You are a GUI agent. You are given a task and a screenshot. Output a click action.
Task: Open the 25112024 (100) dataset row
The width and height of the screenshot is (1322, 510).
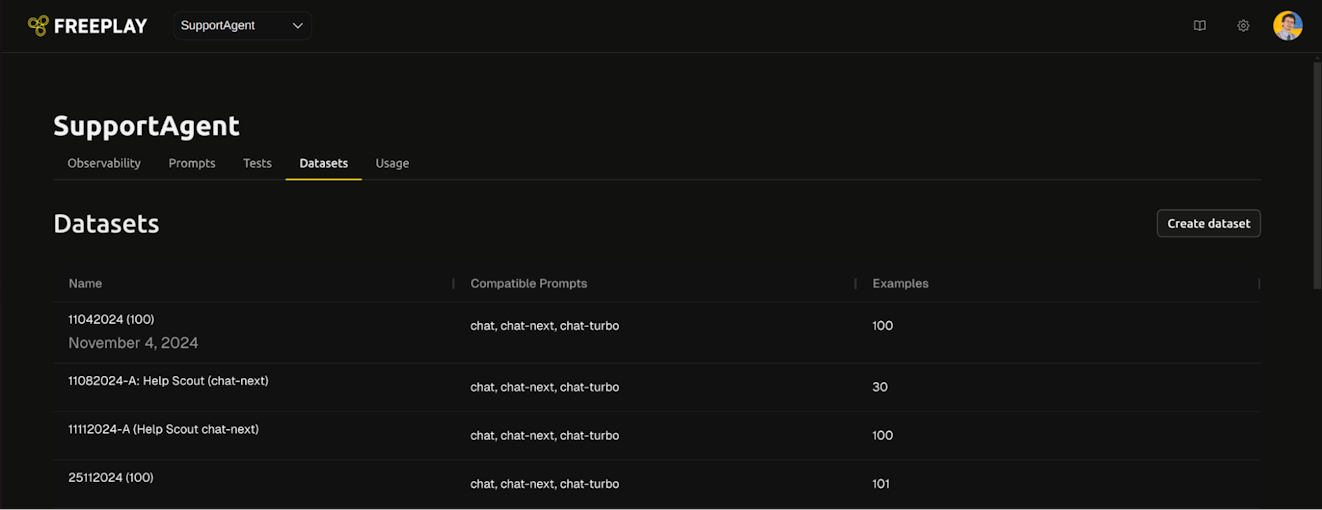point(111,478)
